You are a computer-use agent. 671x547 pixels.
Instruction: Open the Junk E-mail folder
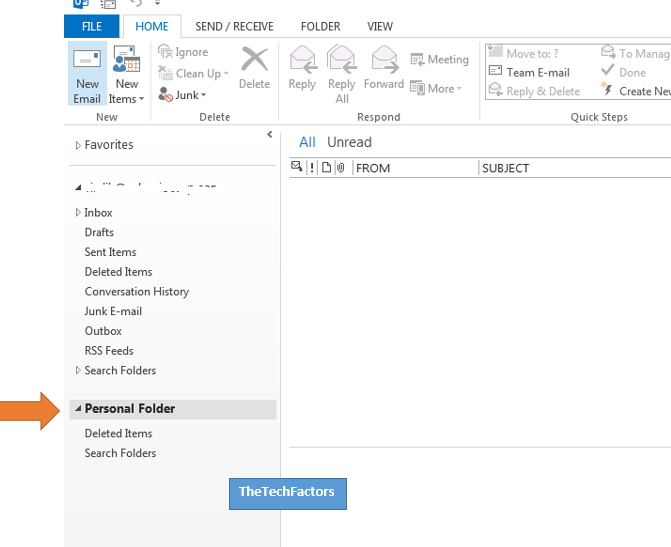coord(113,311)
